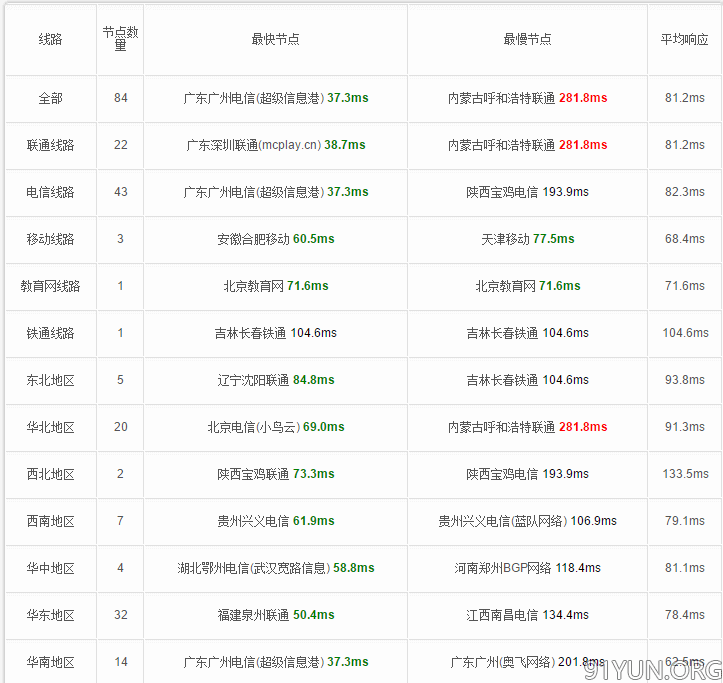Image resolution: width=723 pixels, height=683 pixels.
Task: Select the 铁通线路 row label
Action: [50, 333]
